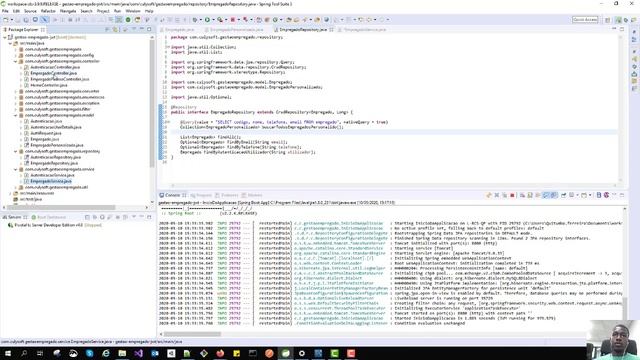This screenshot has height=360, width=640.
Task: Select the Console tab
Action: (x=172, y=195)
